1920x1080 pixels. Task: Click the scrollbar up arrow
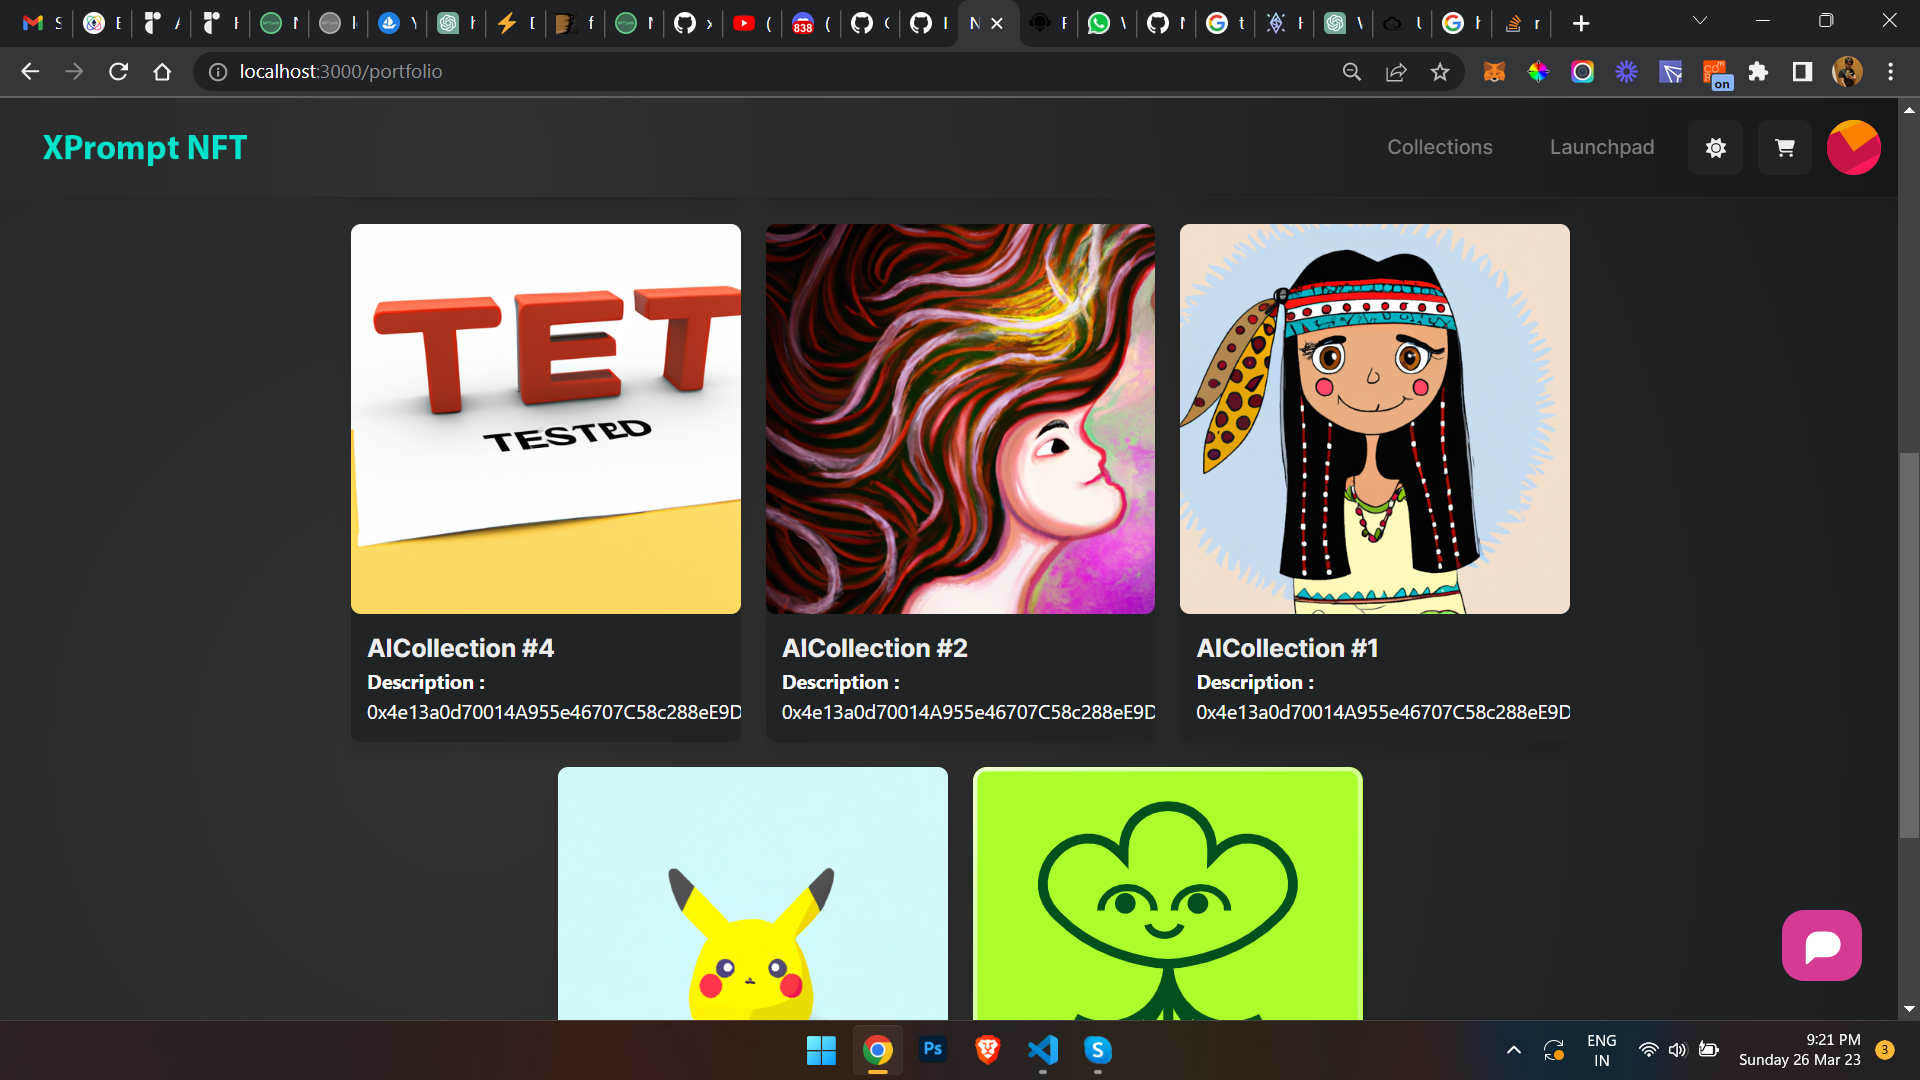pyautogui.click(x=1908, y=109)
